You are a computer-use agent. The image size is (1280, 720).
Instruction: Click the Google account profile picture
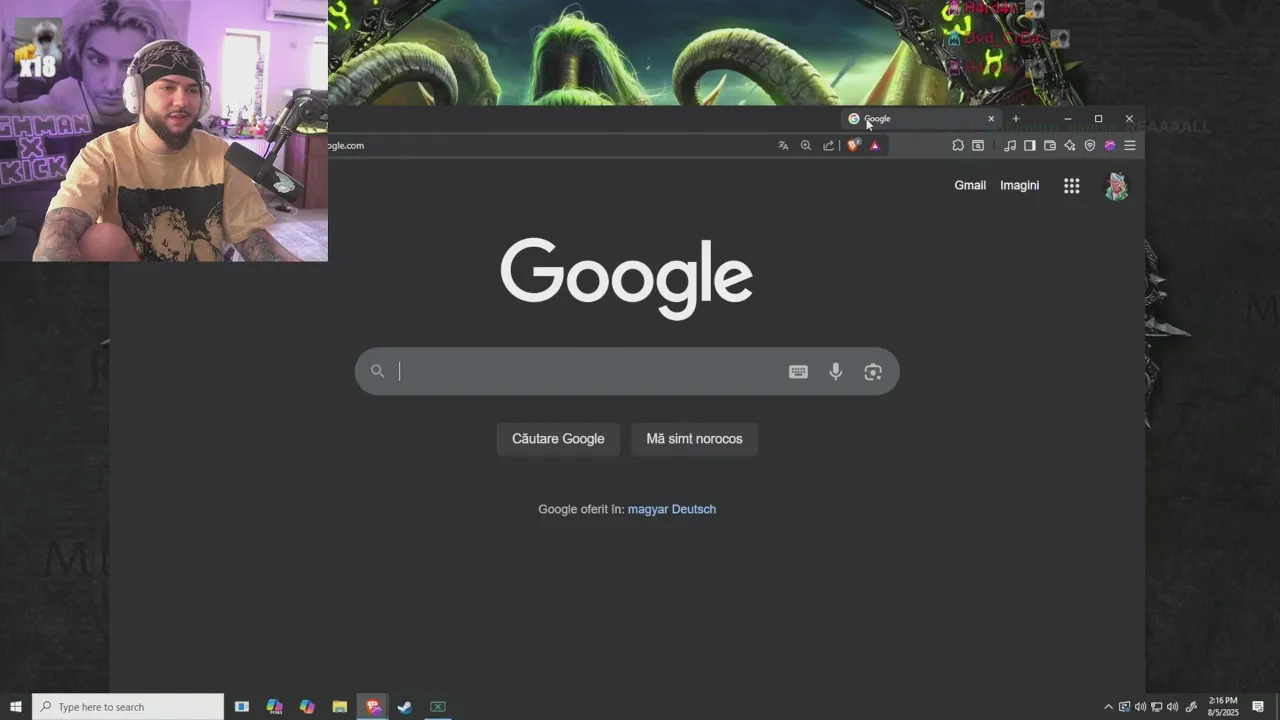click(x=1117, y=186)
